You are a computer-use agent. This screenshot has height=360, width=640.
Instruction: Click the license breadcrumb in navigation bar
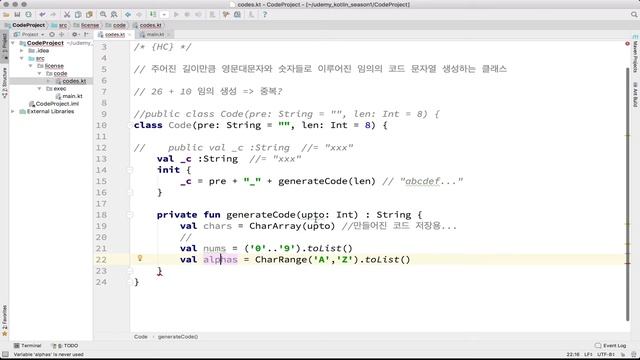click(86, 25)
